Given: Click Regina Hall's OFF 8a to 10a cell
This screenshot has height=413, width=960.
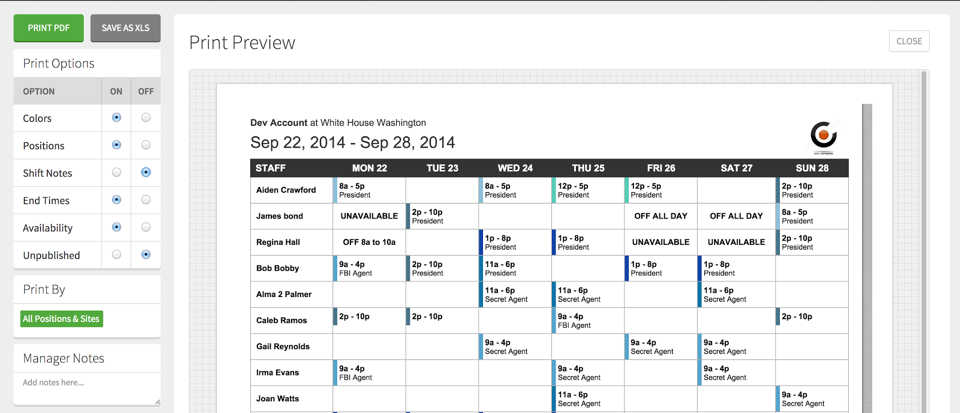Looking at the screenshot, I should pyautogui.click(x=369, y=242).
